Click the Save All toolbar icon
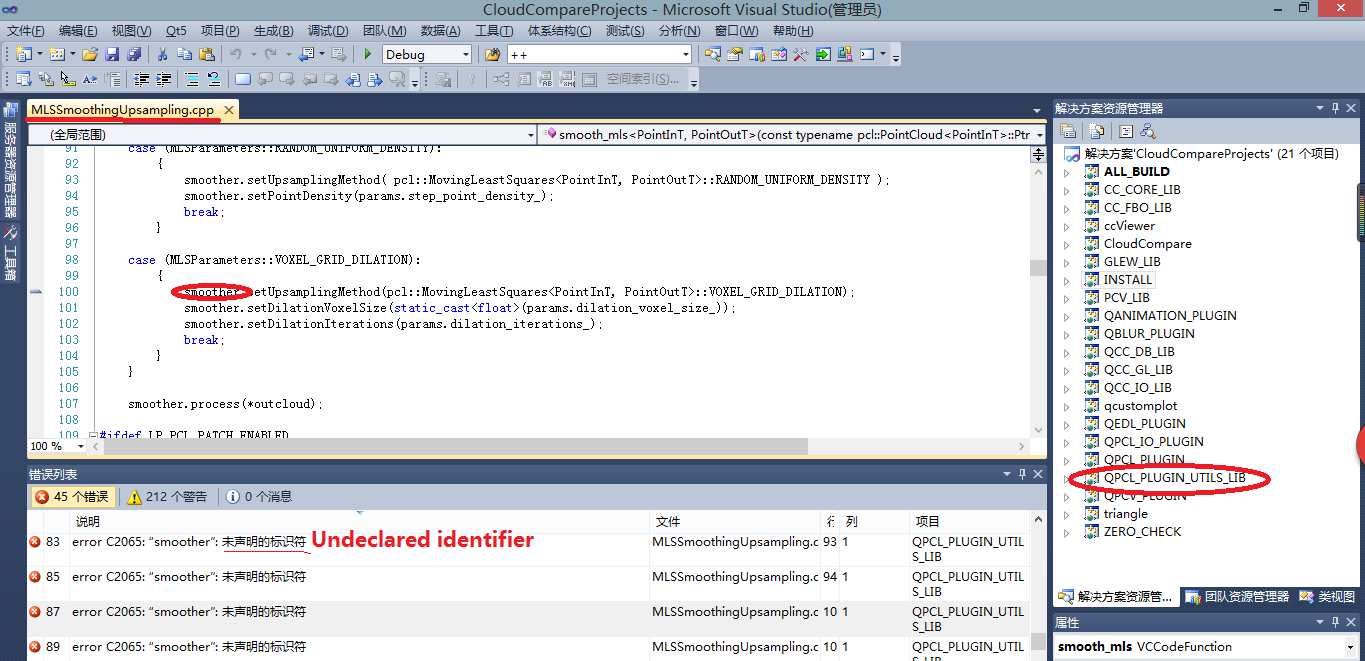This screenshot has width=1365, height=661. coord(133,54)
